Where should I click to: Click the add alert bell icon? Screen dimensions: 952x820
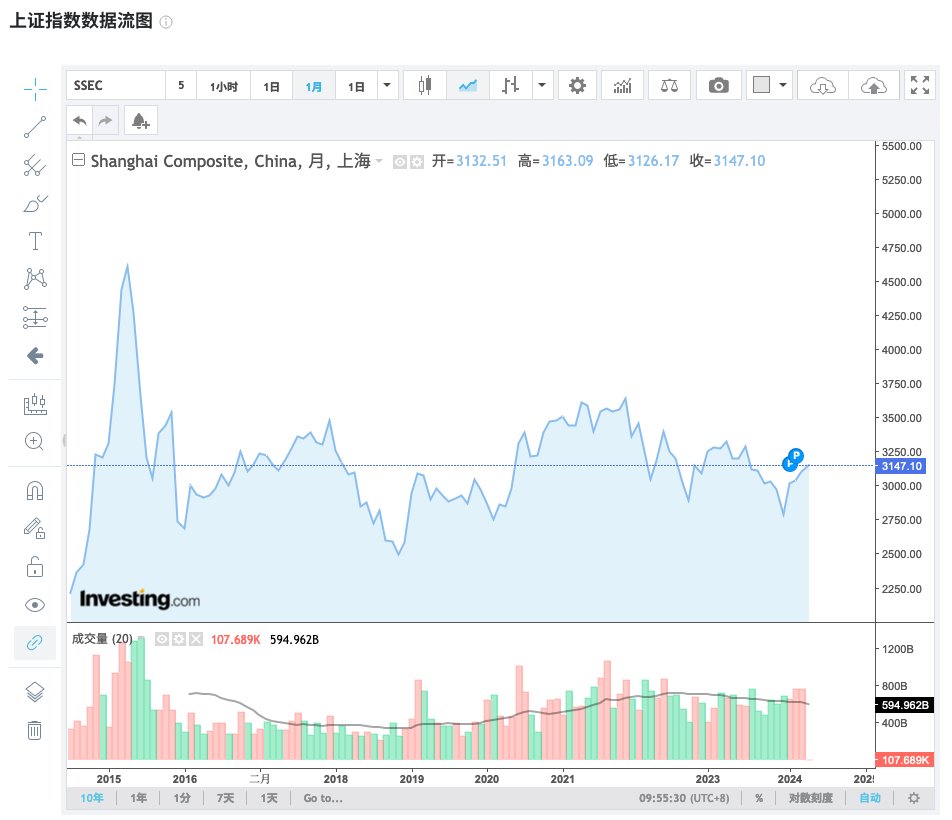click(x=140, y=121)
